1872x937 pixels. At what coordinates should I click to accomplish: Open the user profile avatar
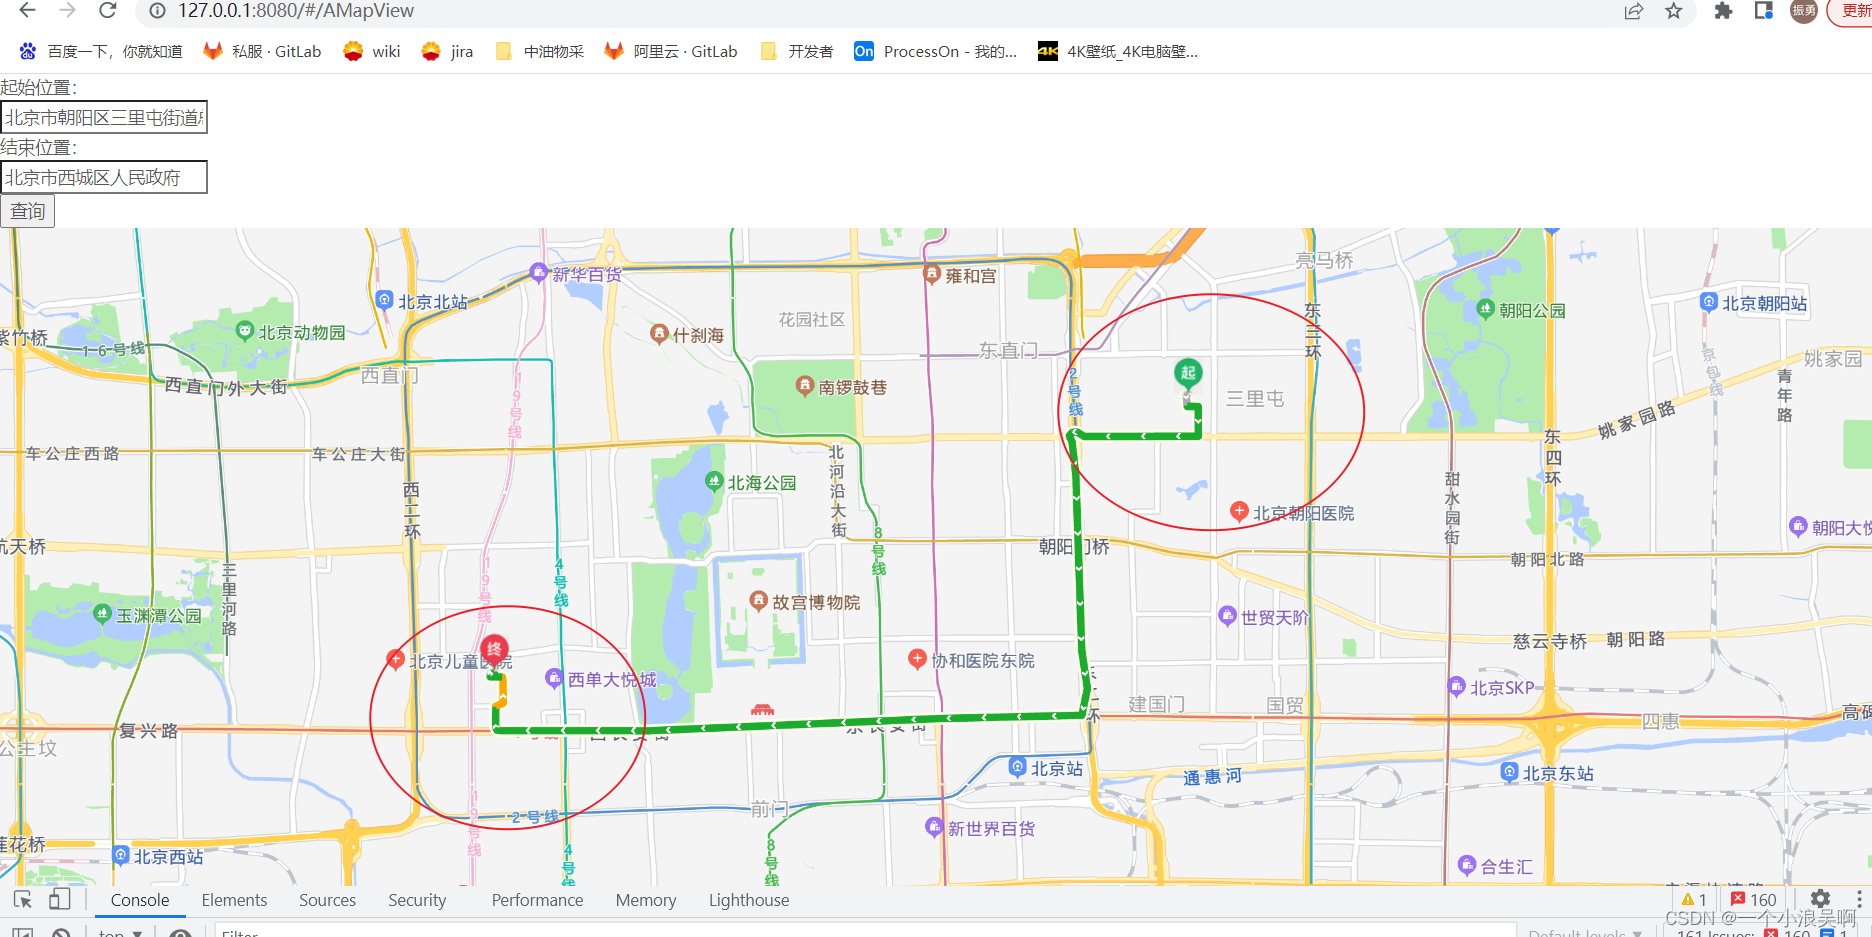point(1804,11)
